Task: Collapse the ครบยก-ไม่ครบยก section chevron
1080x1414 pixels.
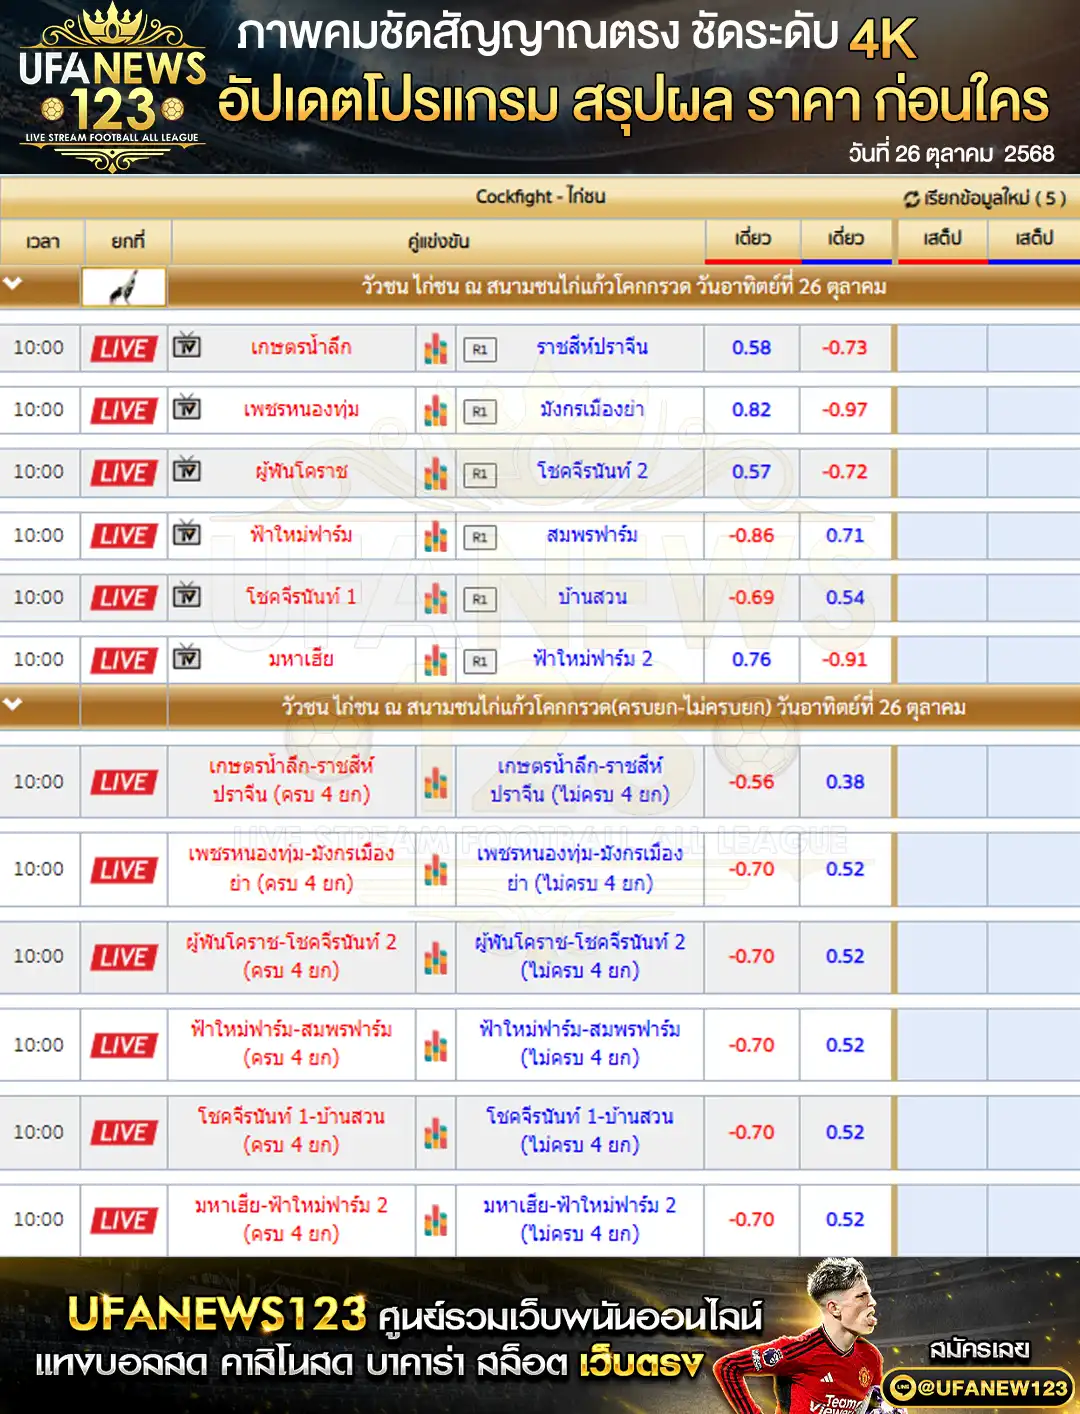Action: (x=13, y=705)
